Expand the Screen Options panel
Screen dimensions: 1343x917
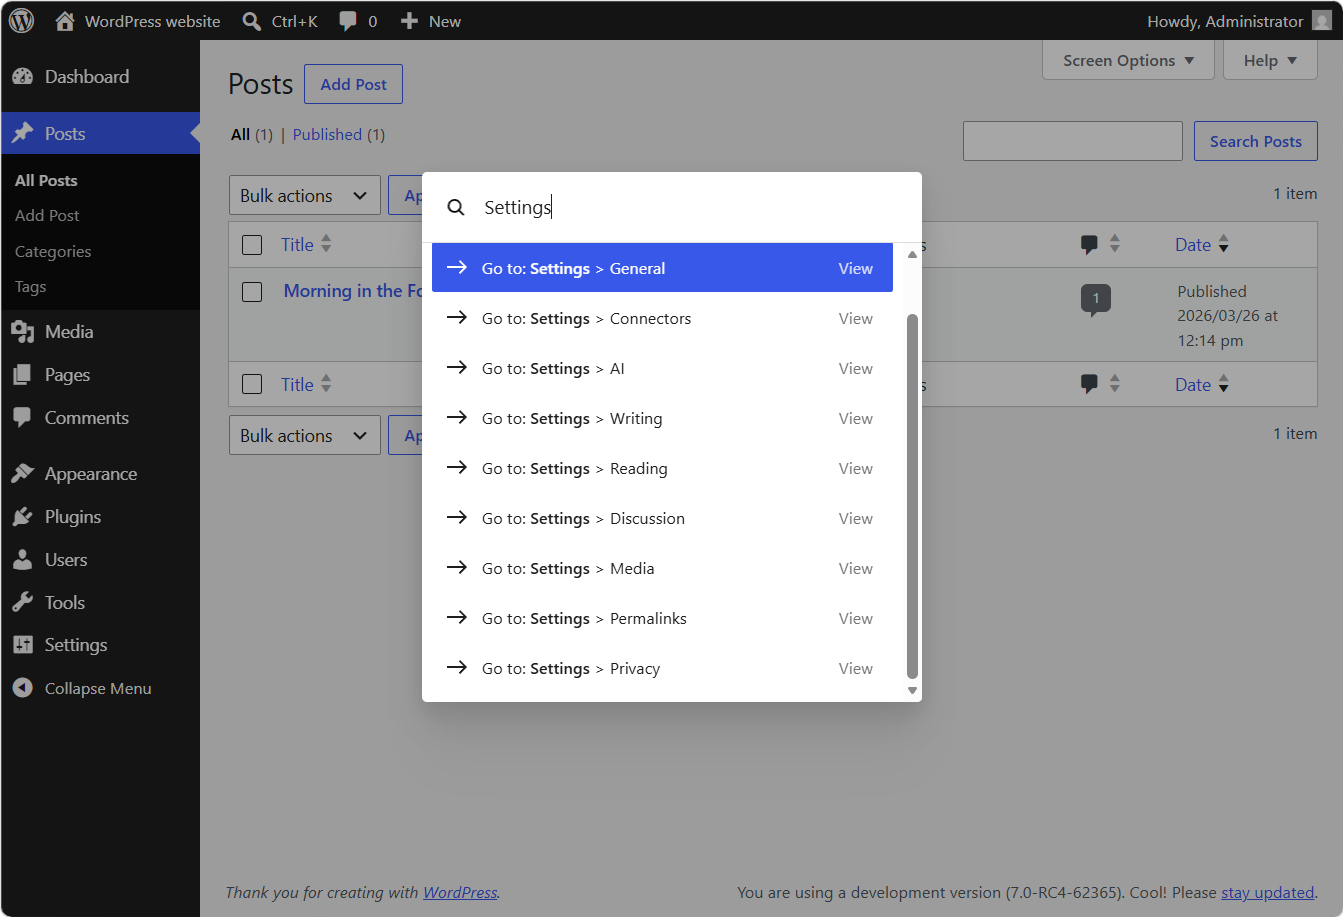click(x=1128, y=60)
